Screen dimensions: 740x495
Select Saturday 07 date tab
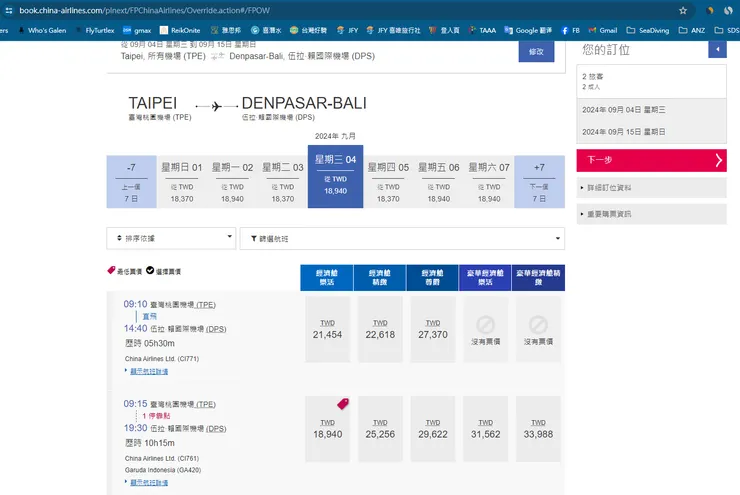[489, 182]
